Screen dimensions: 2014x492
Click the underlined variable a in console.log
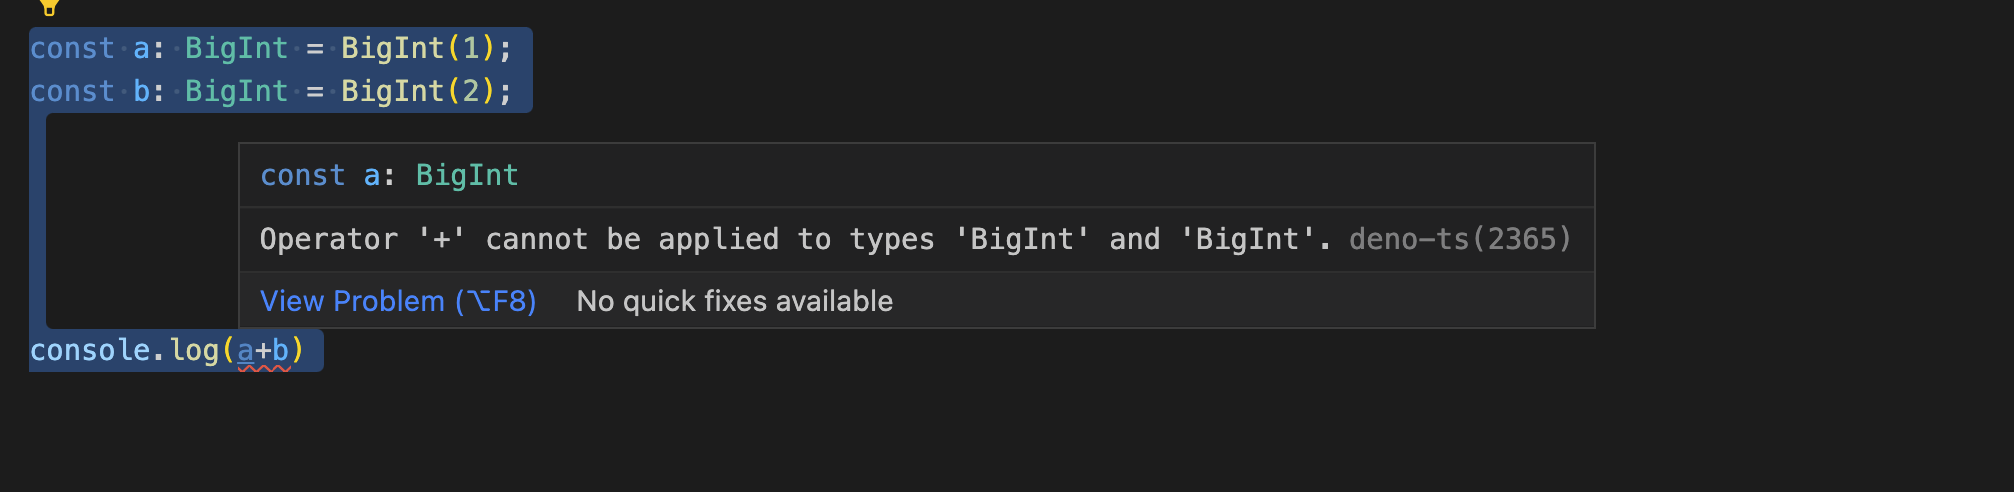[x=245, y=351]
